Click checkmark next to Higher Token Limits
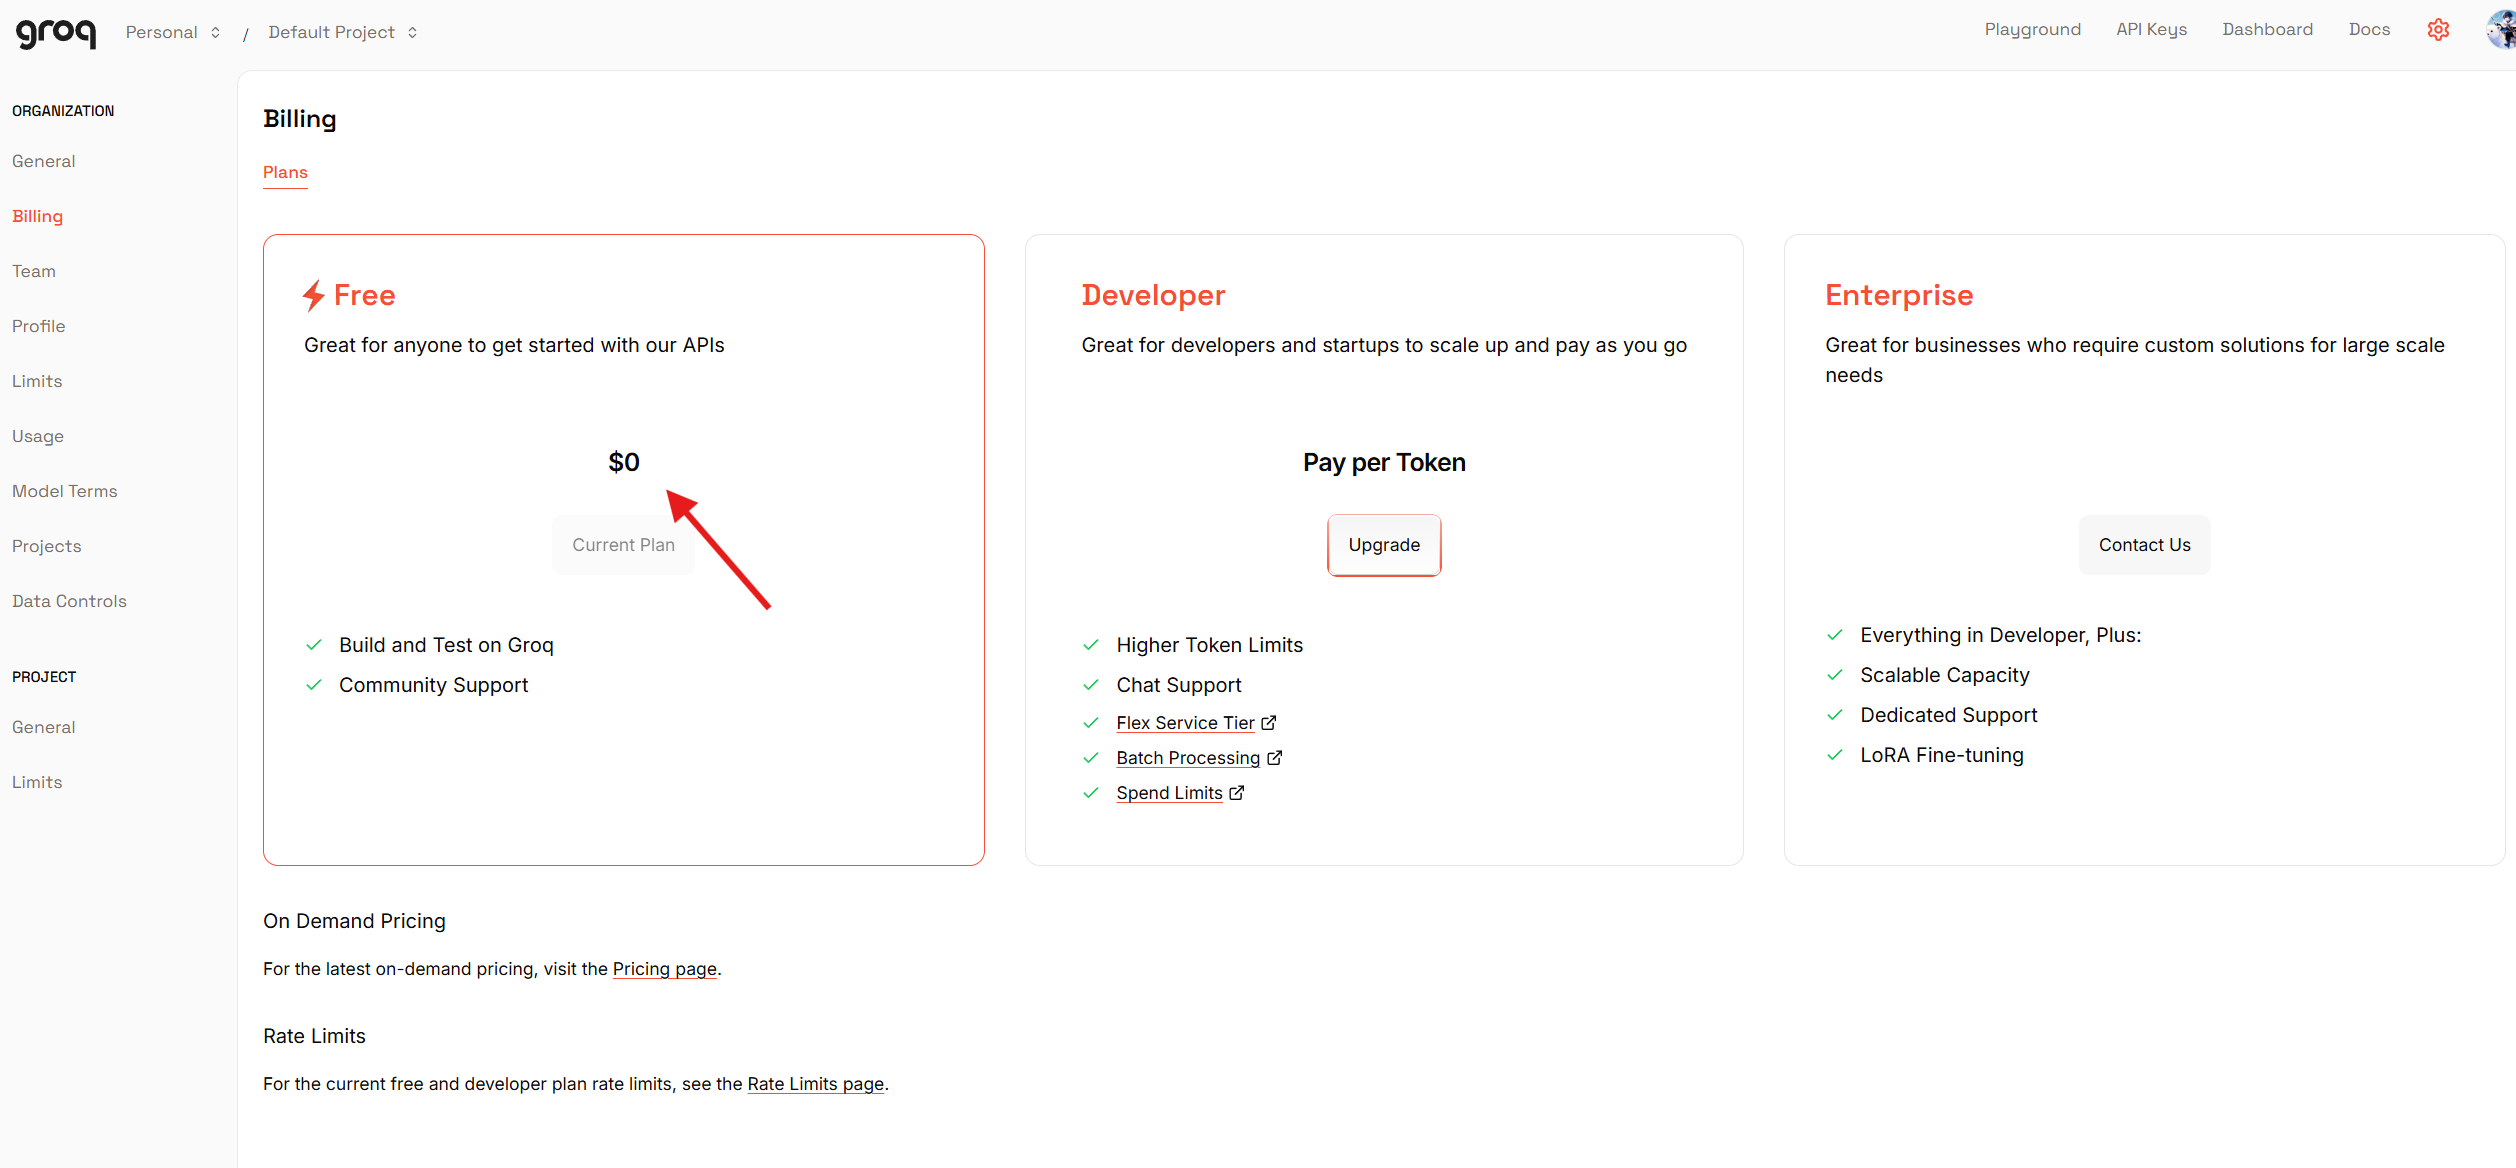 coord(1091,645)
